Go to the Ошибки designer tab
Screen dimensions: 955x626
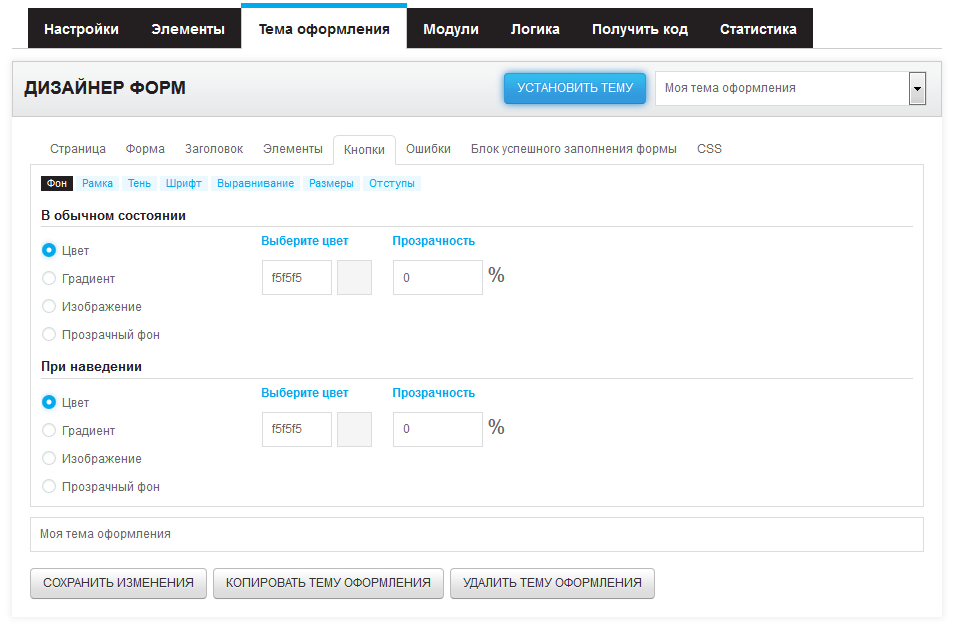(x=428, y=149)
